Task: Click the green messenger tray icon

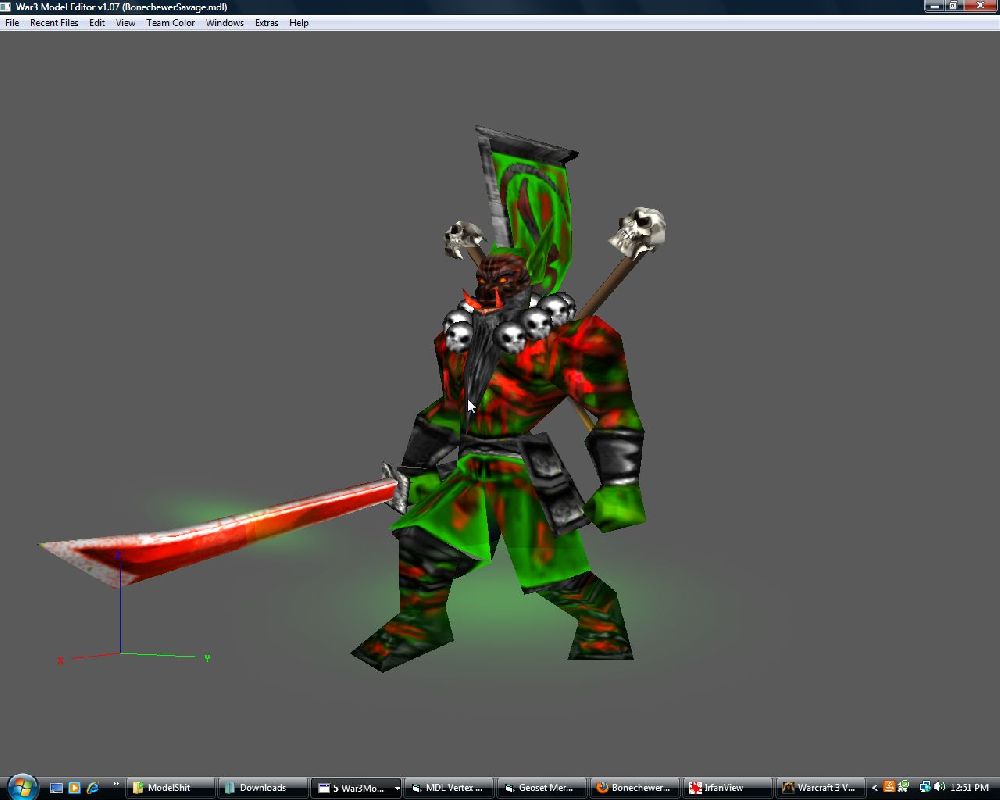Action: (903, 787)
